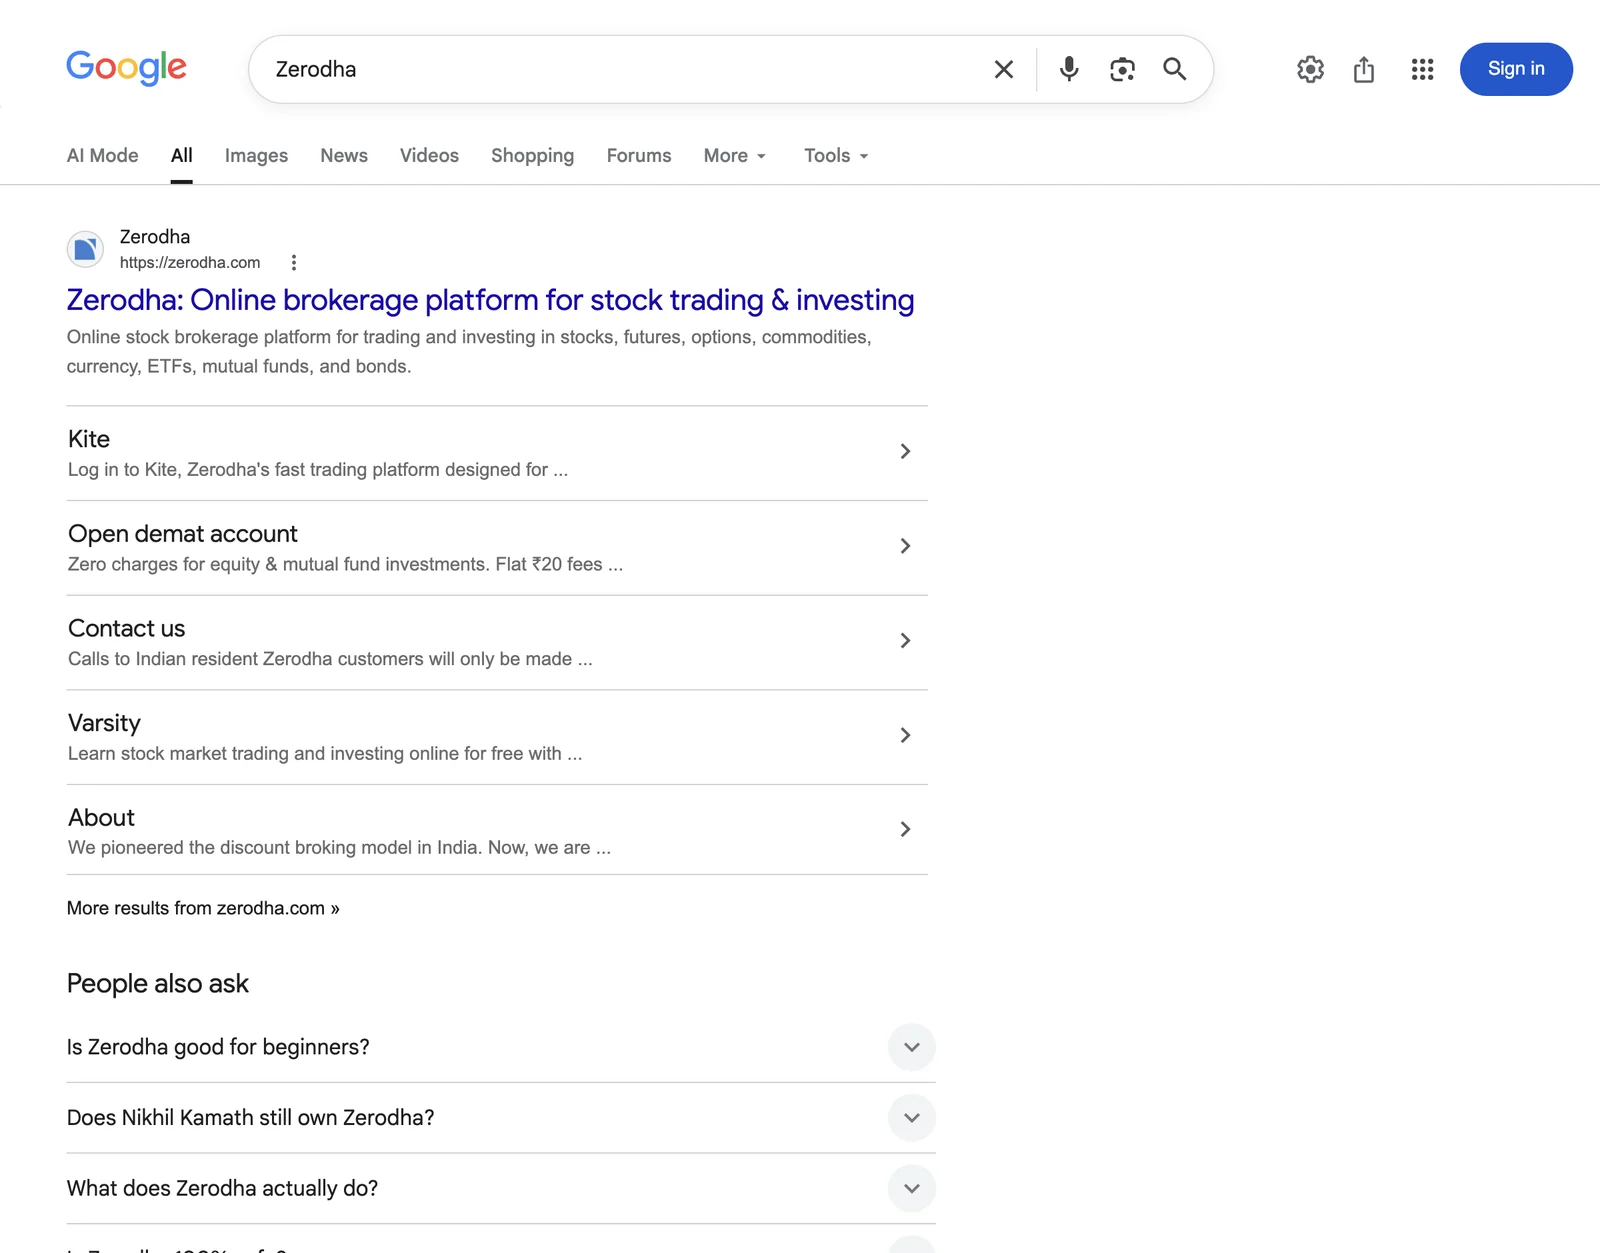Open the Varsity sitelink
The image size is (1600, 1253).
pos(104,723)
